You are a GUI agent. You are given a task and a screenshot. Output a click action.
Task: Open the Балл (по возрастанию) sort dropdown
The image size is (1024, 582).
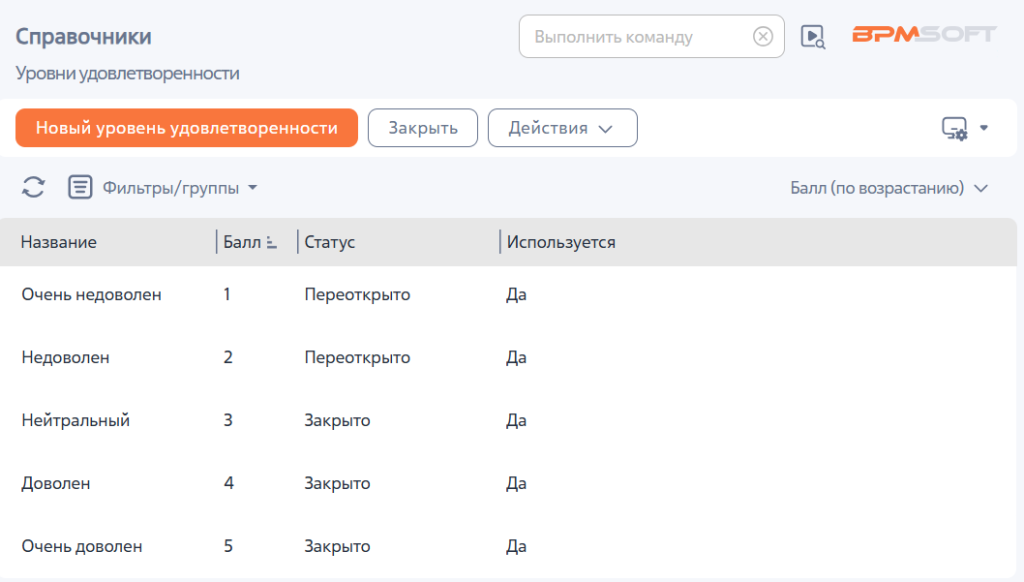(889, 188)
